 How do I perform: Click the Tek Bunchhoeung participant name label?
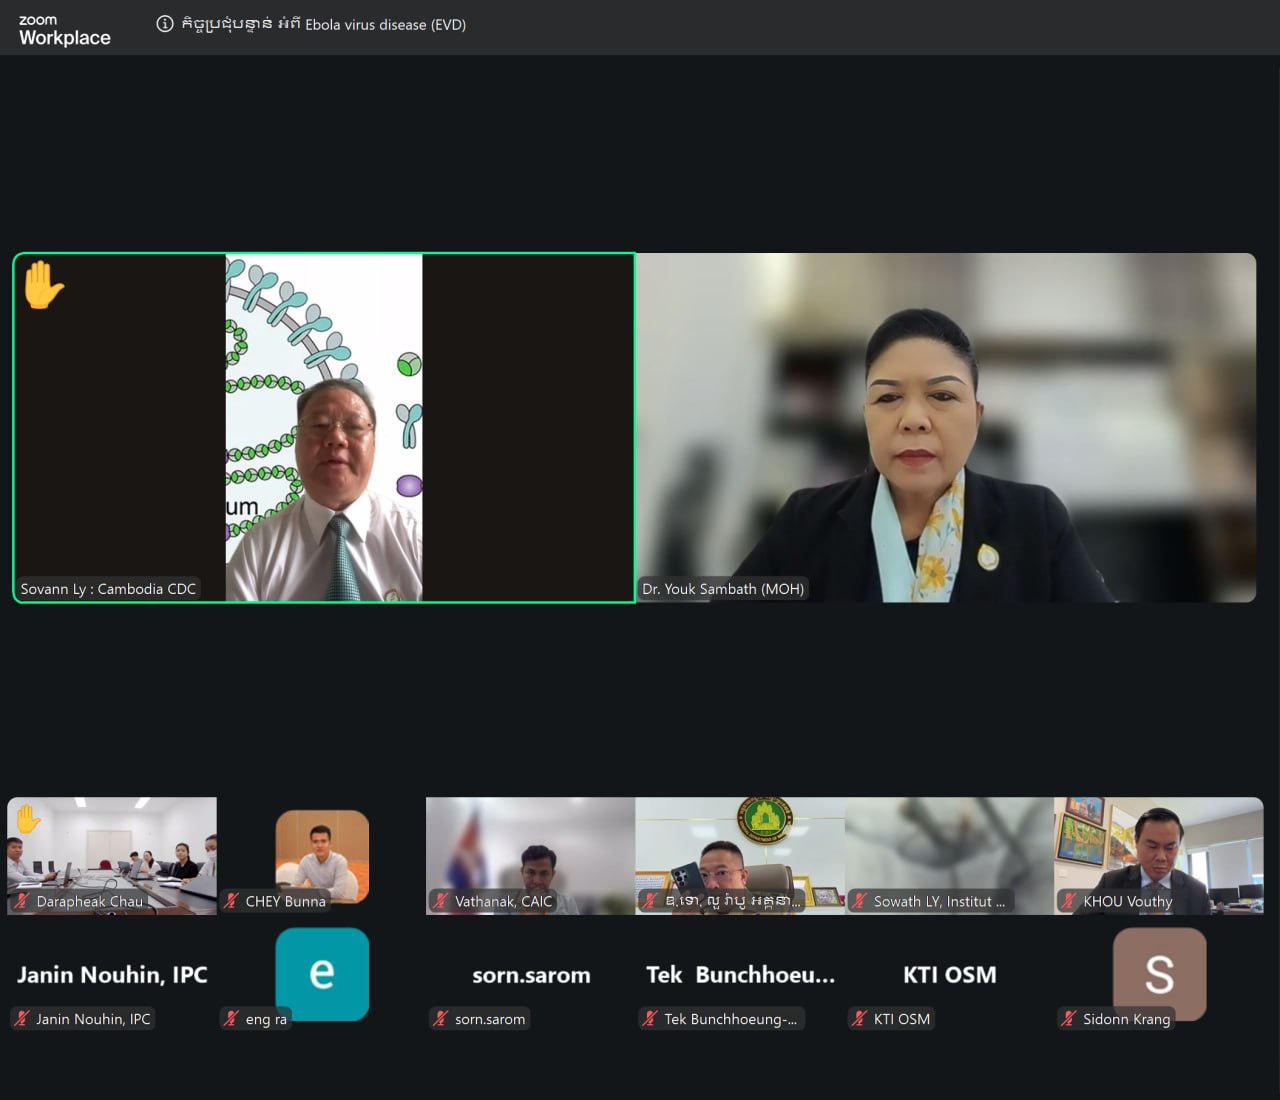point(731,1019)
